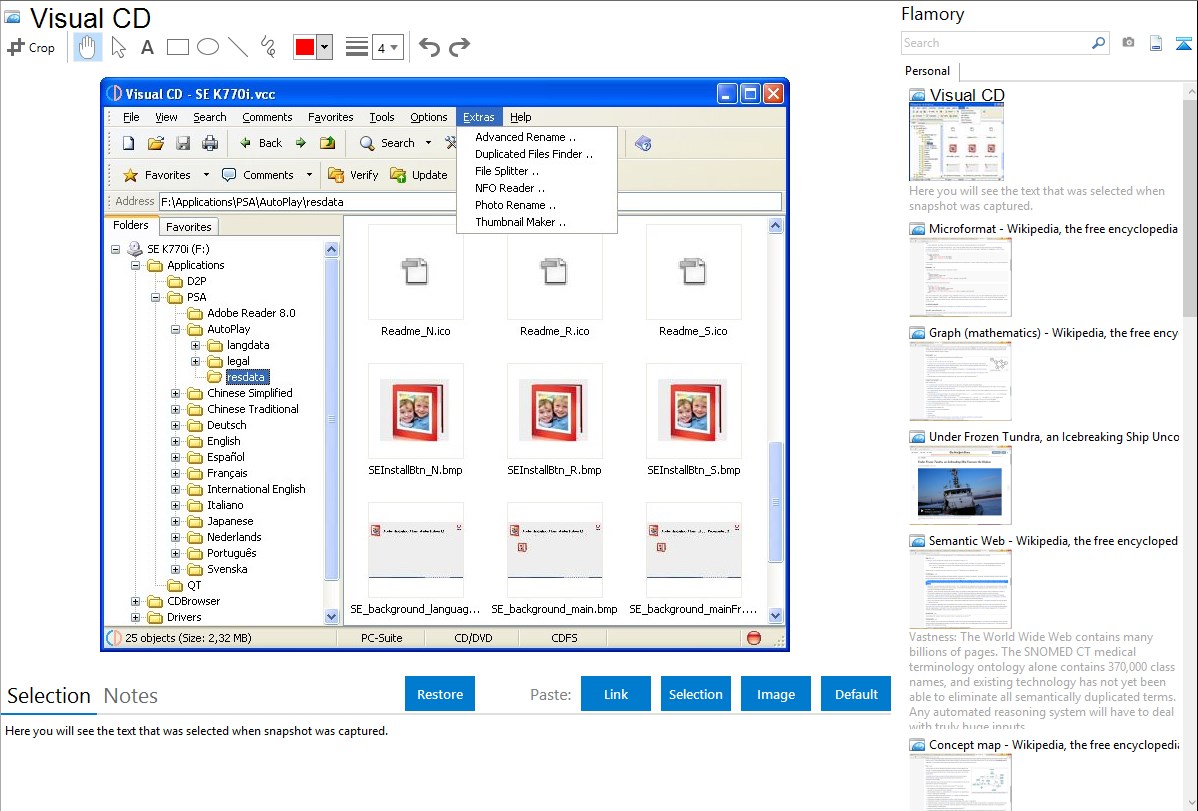The height and width of the screenshot is (811, 1198).
Task: Open the Tools menu
Action: pos(382,117)
